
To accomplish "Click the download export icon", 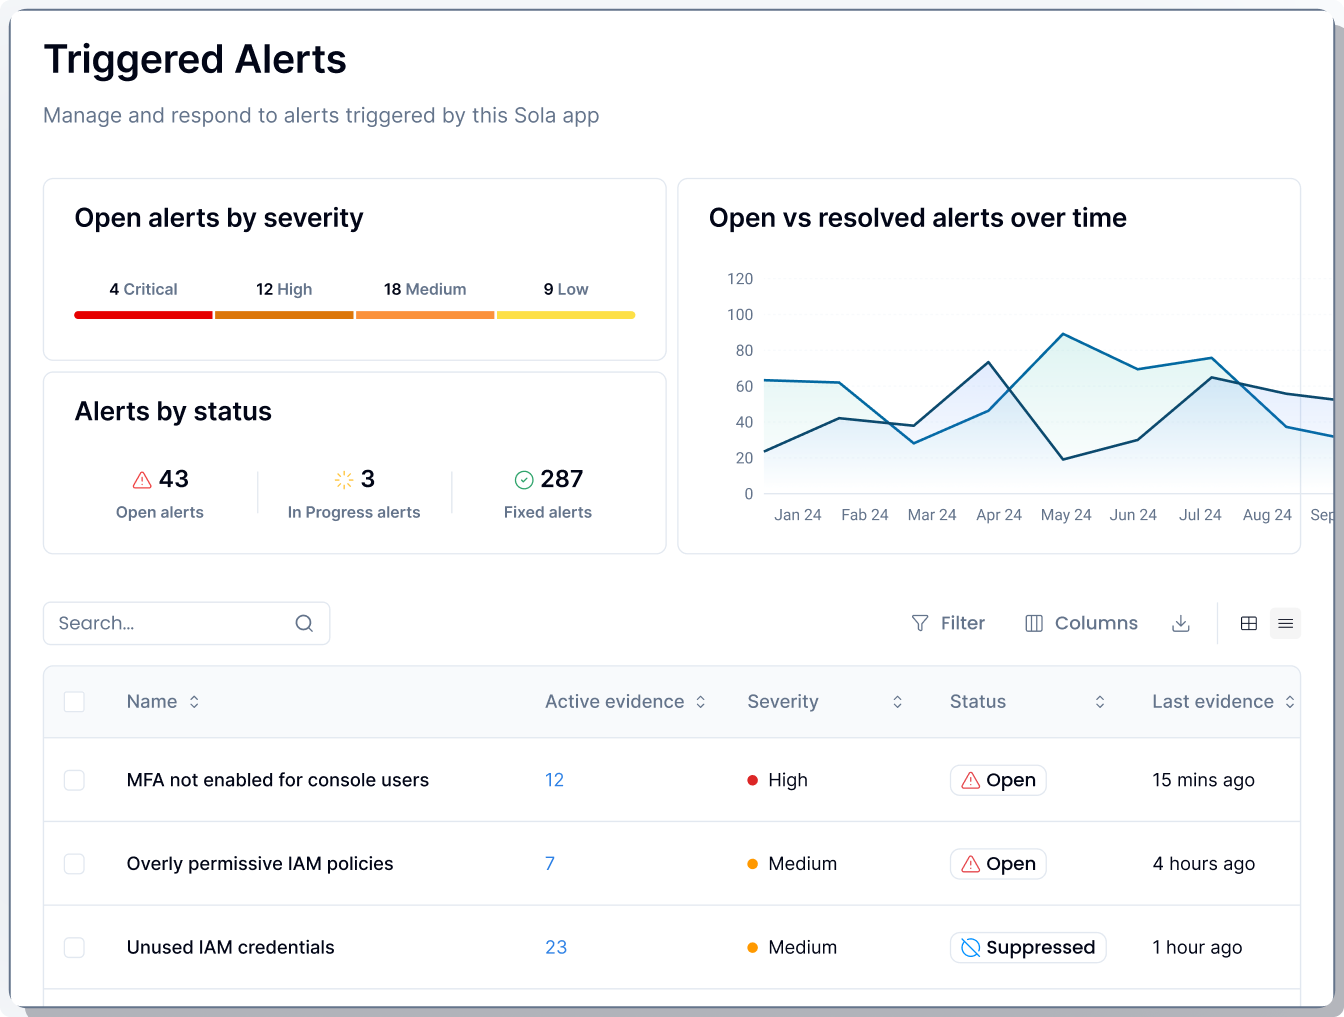I will pyautogui.click(x=1180, y=623).
